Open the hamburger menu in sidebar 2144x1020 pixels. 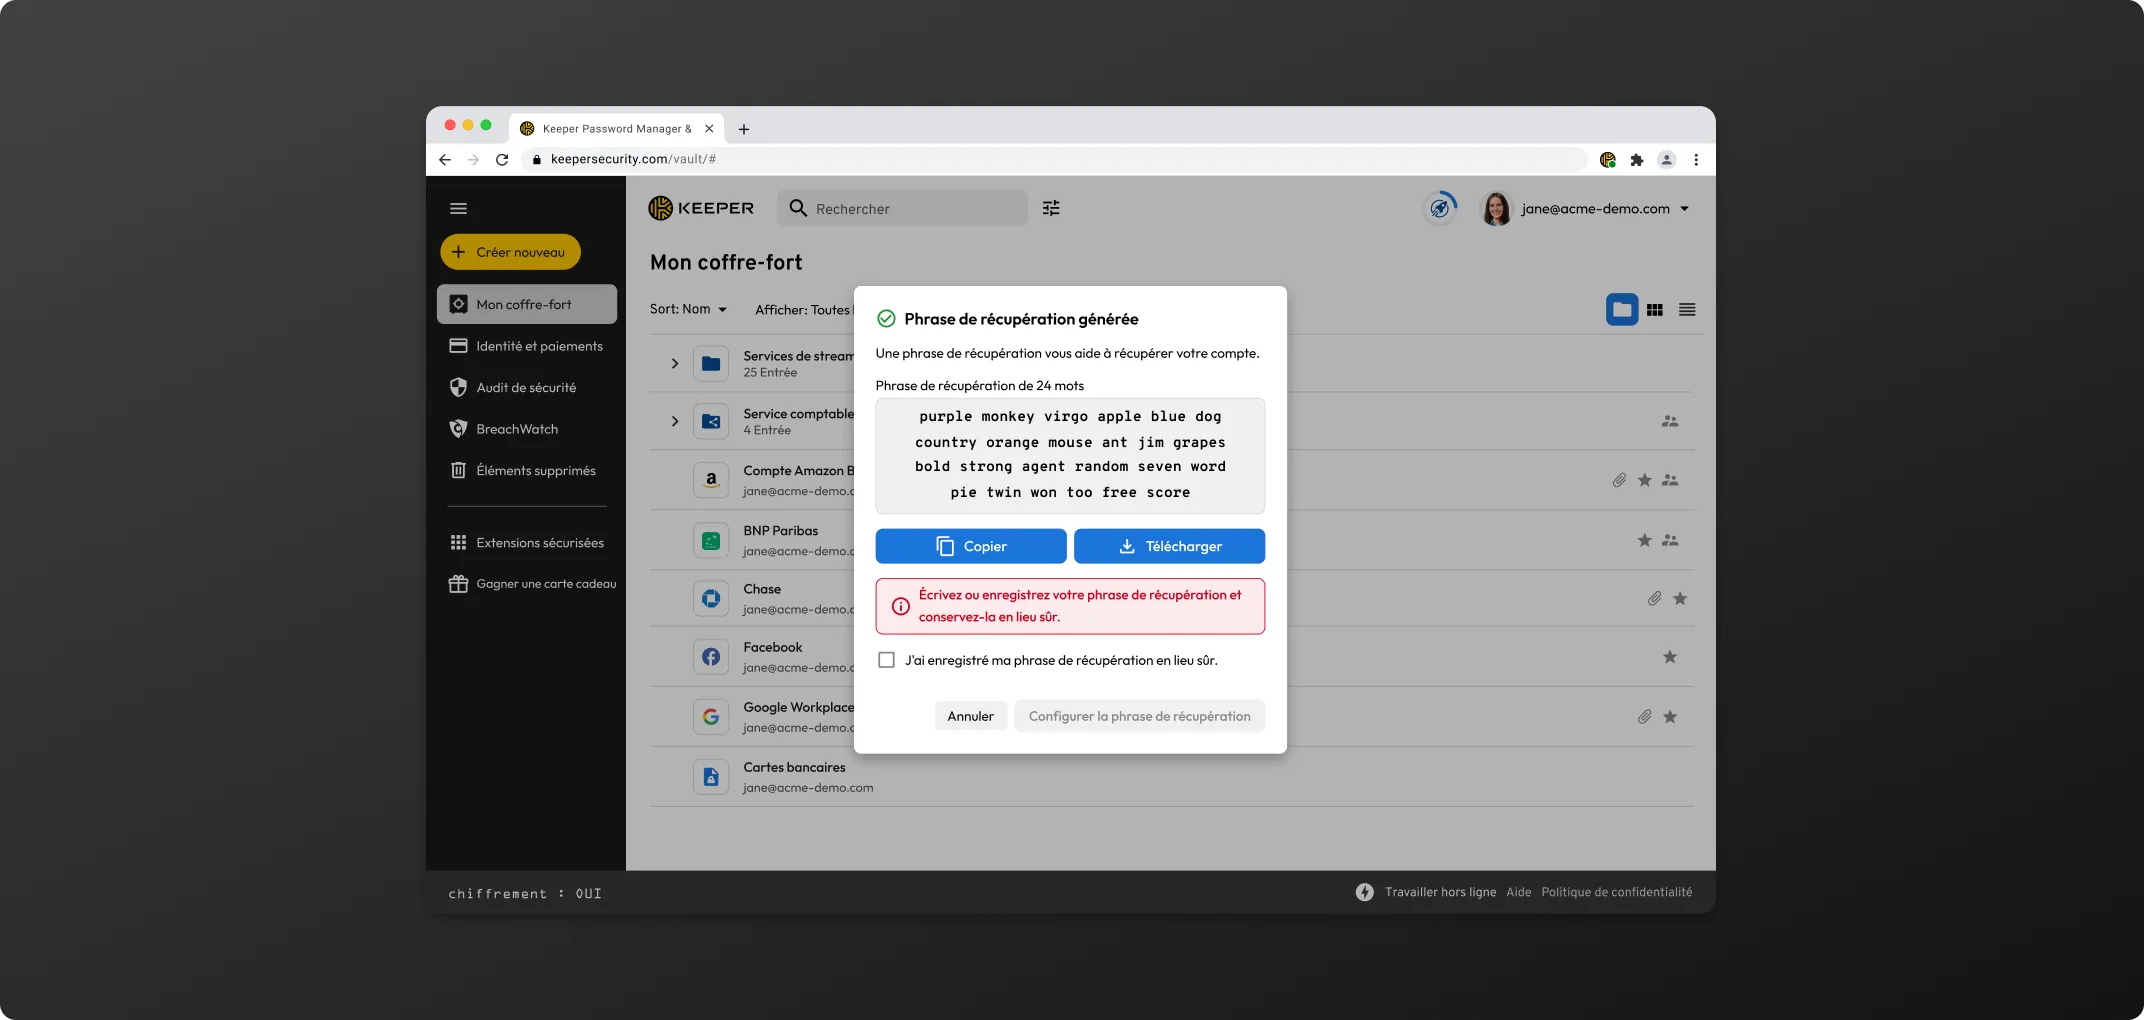(x=458, y=208)
